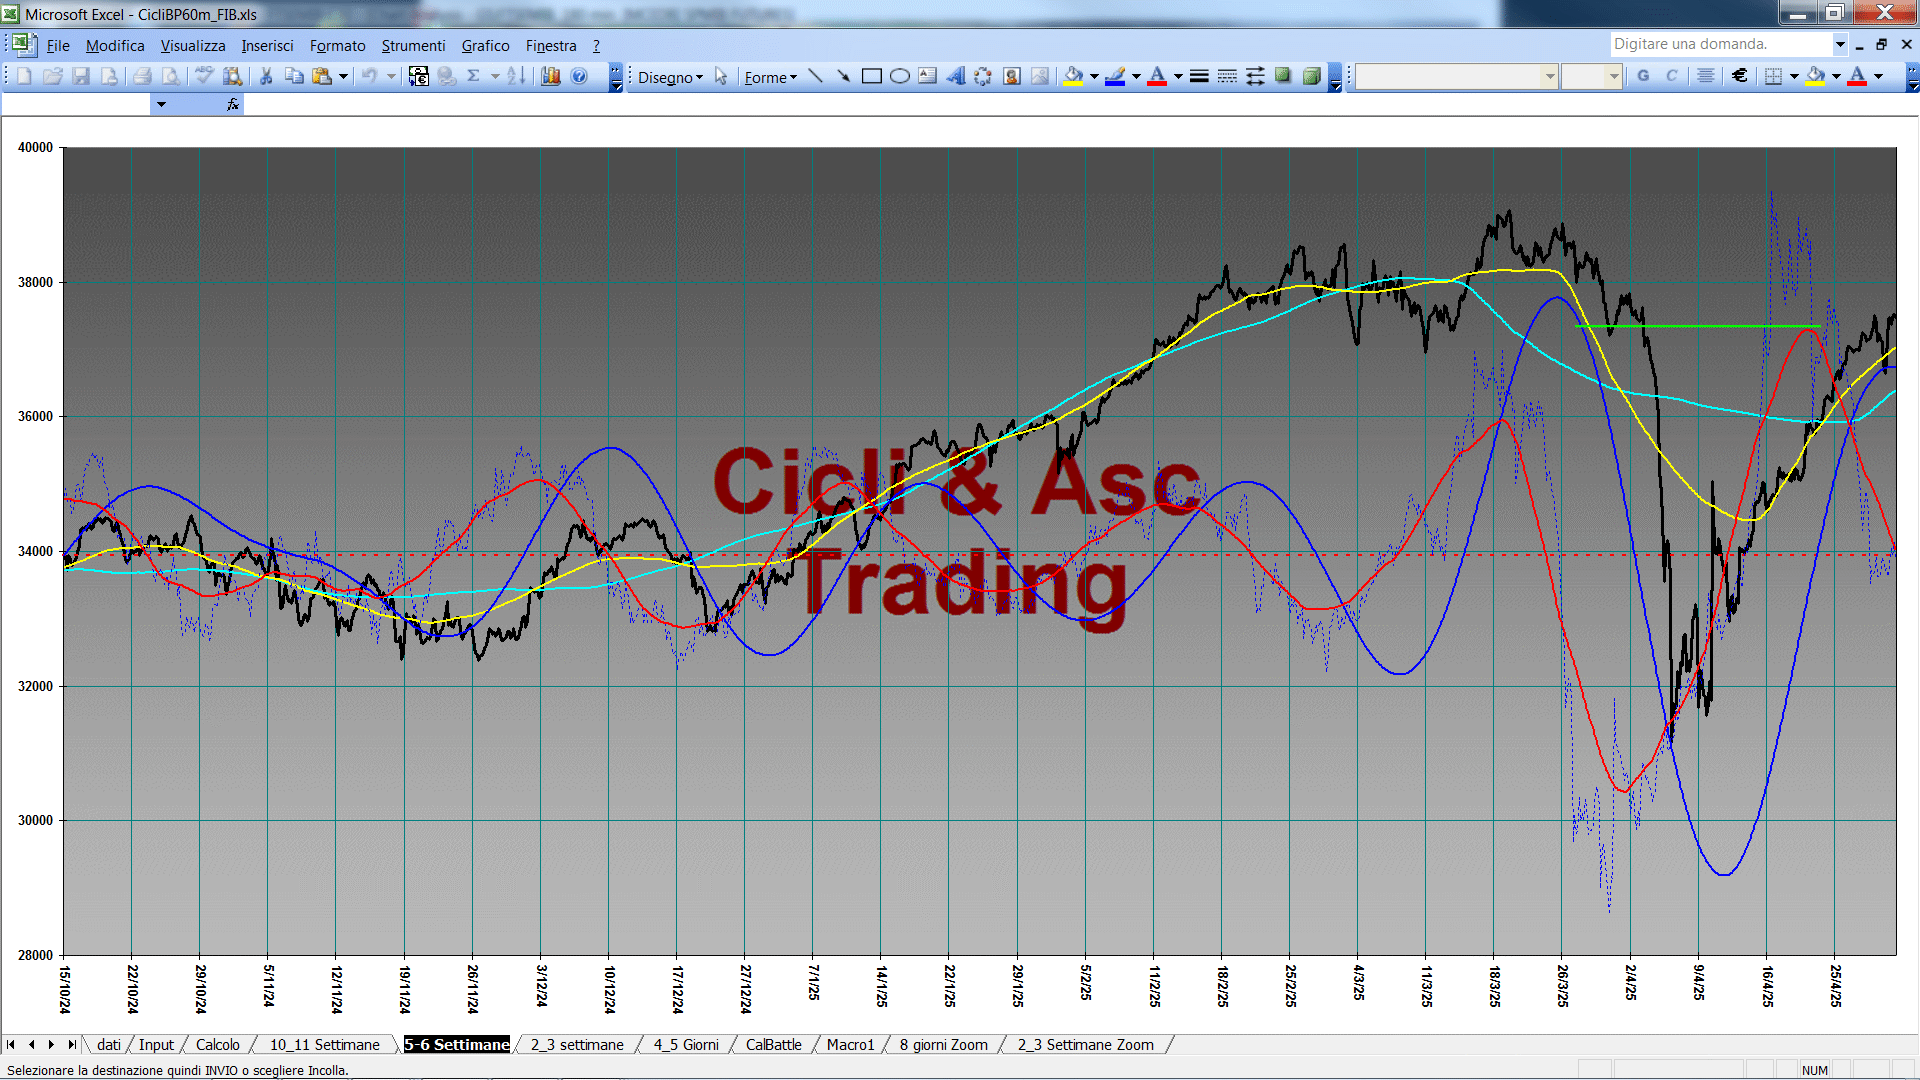Open the font size combo box
The image size is (1920, 1080).
[1591, 76]
